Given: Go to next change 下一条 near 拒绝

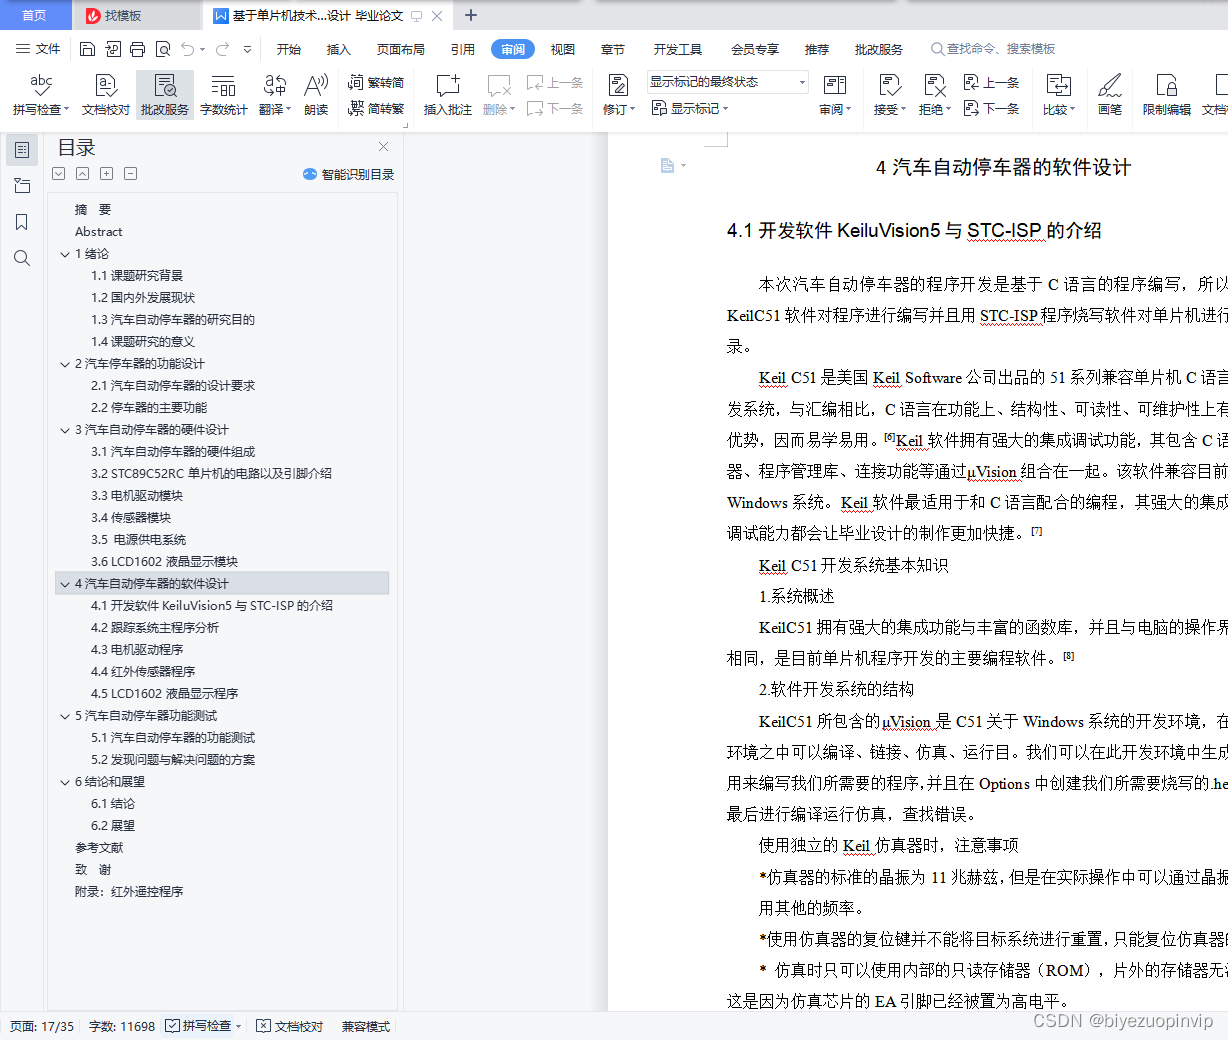Looking at the screenshot, I should [x=991, y=108].
